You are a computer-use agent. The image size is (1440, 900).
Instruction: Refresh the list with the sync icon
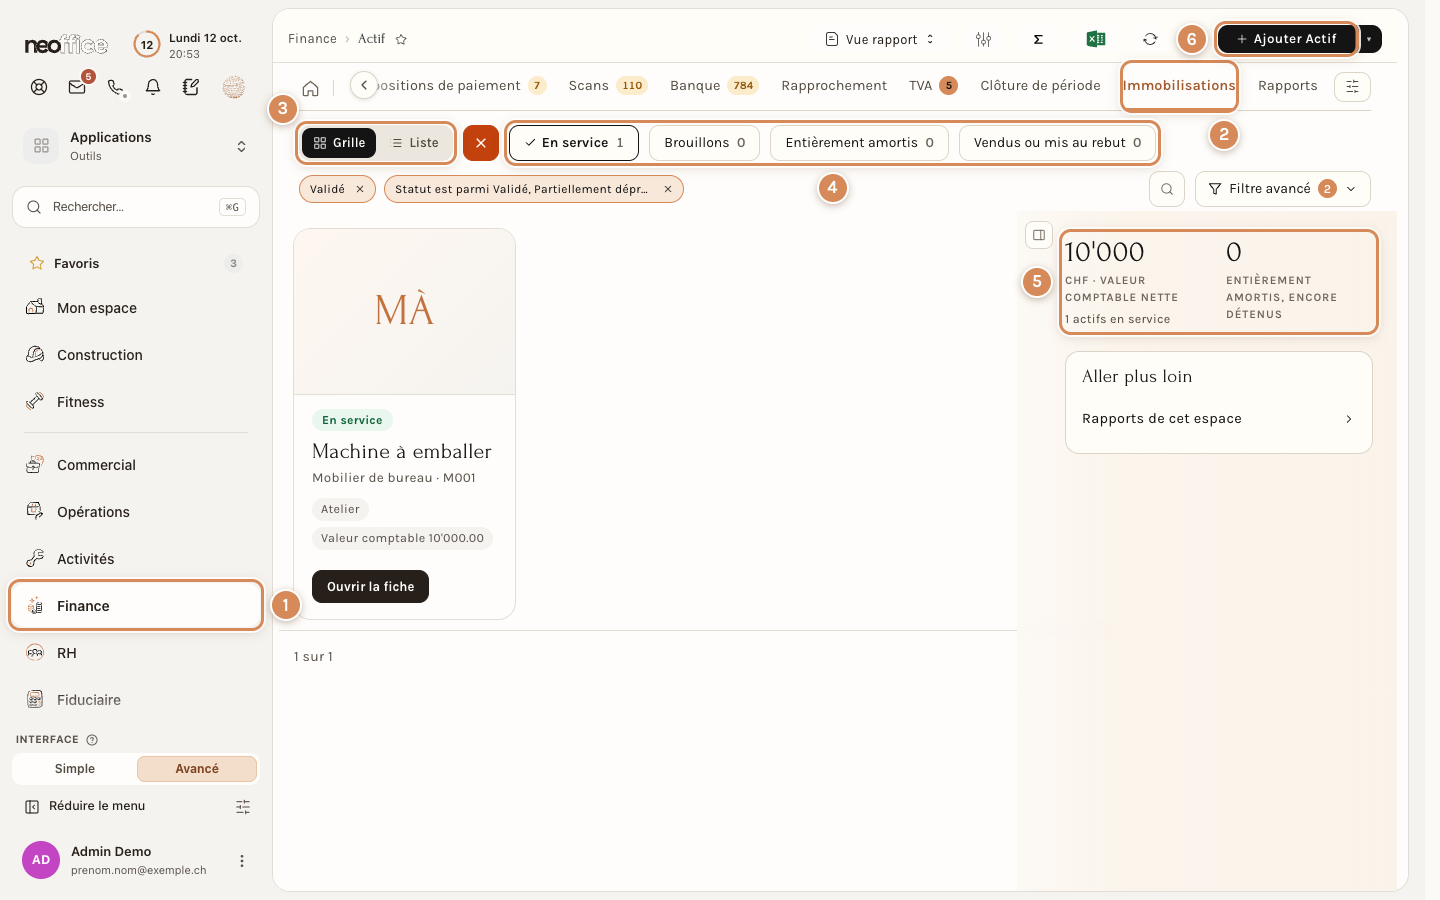[1150, 39]
